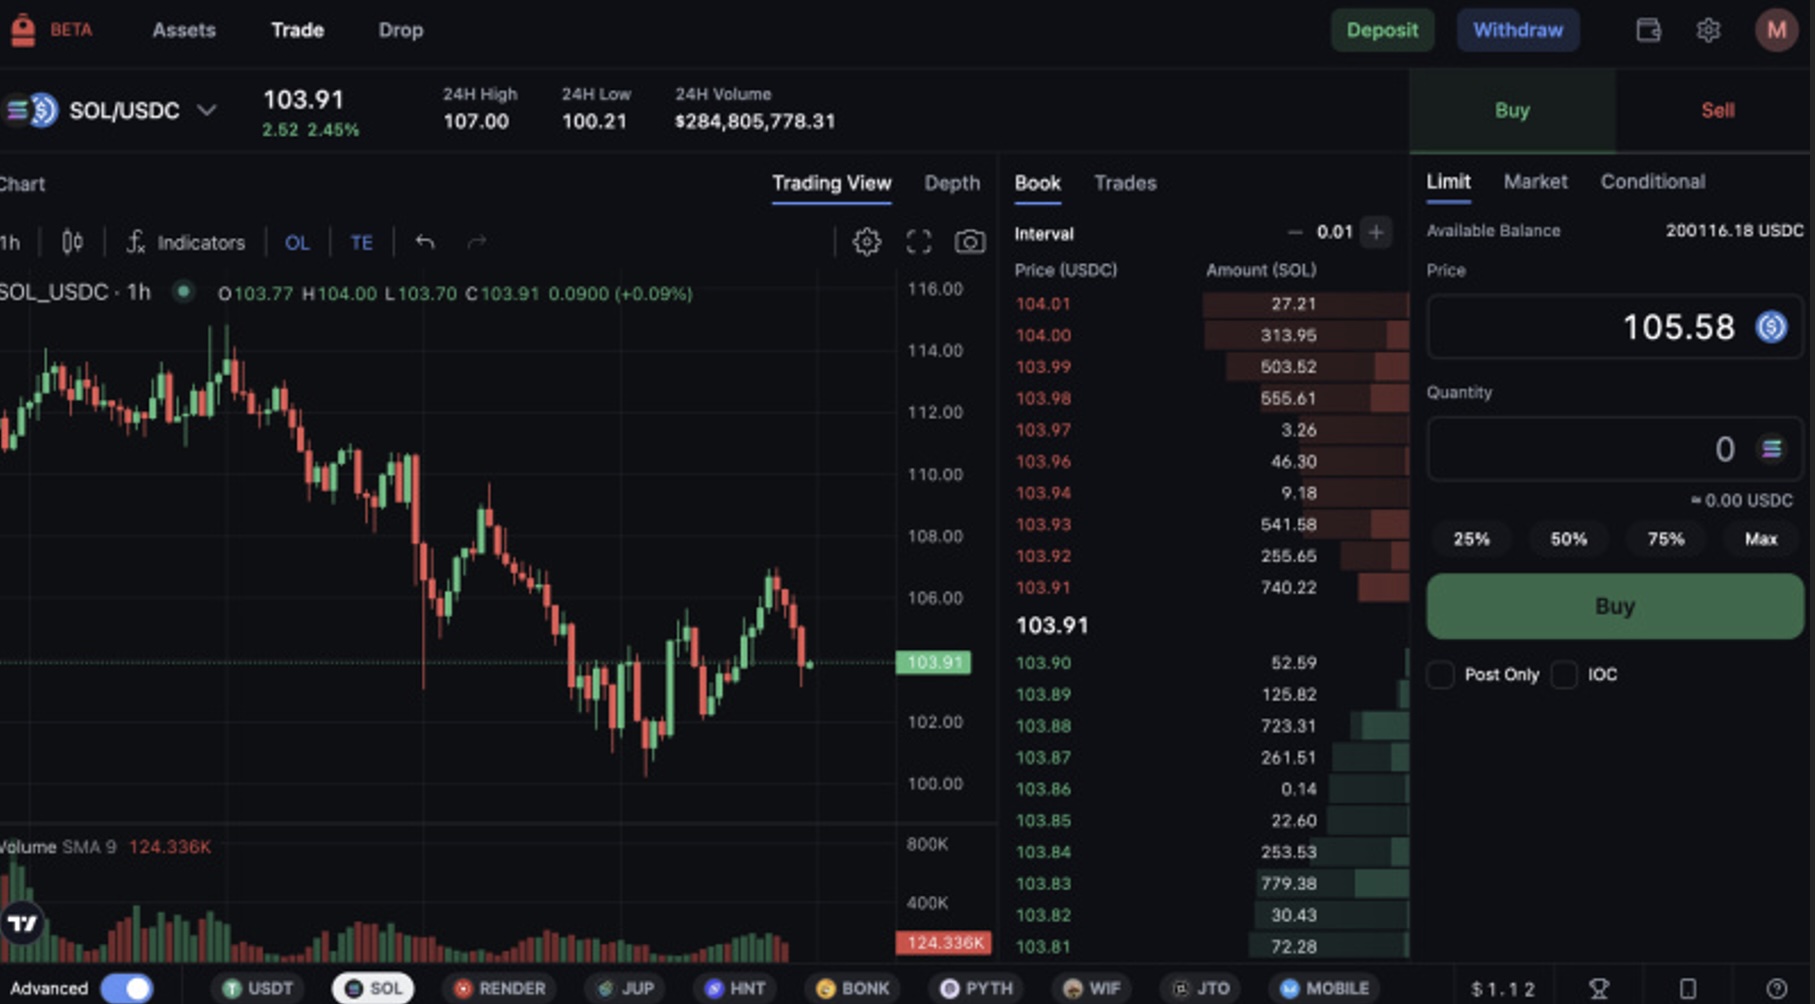Open the wallet icon in header
Screen dimensions: 1815x1004
click(1648, 30)
